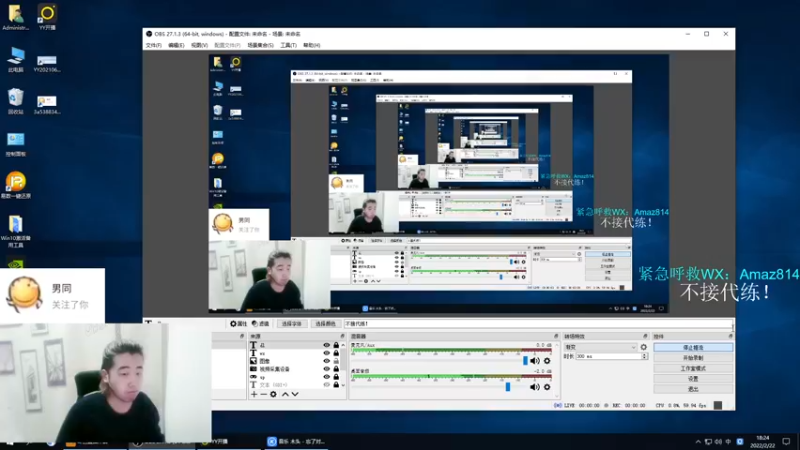Move selected source up
The image size is (800, 450).
(285, 394)
